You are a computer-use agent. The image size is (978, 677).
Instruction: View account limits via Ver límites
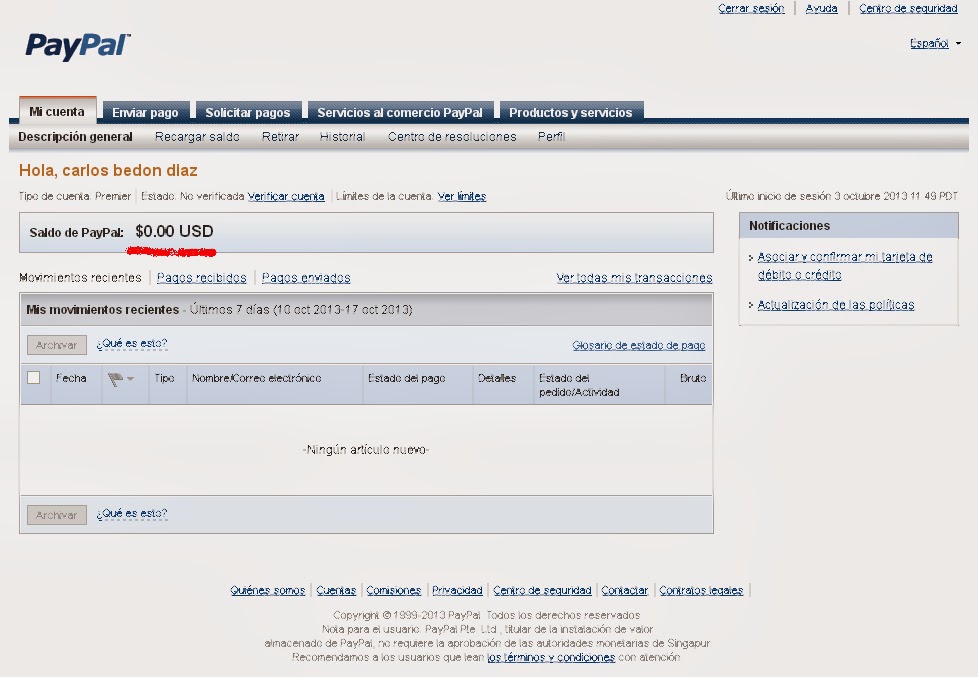[x=463, y=196]
